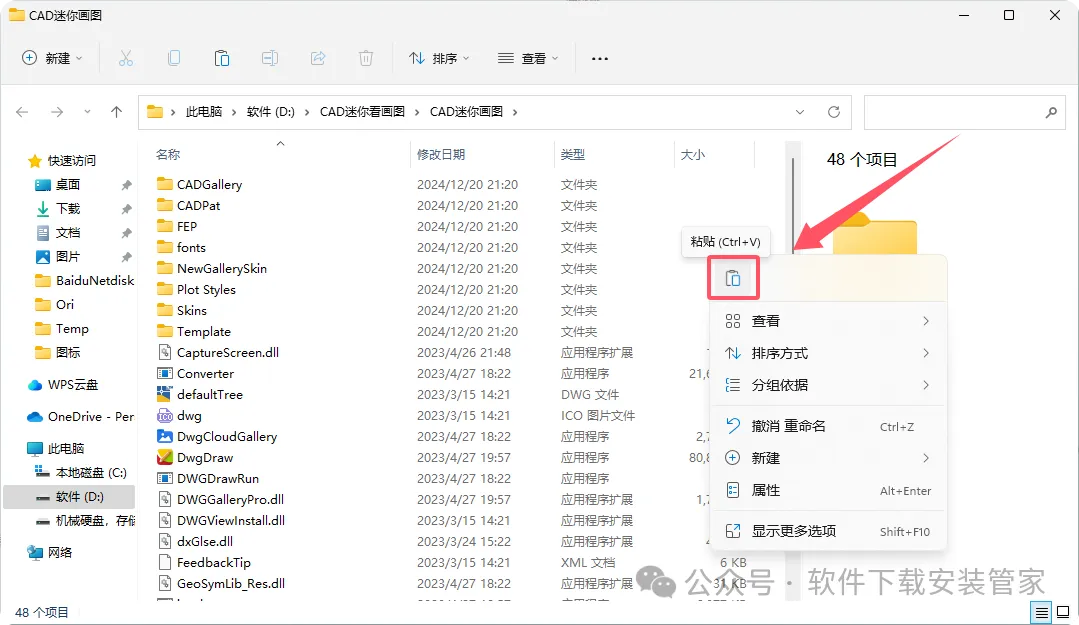The image size is (1079, 625).
Task: Click the Paste icon in context menu
Action: tap(733, 278)
